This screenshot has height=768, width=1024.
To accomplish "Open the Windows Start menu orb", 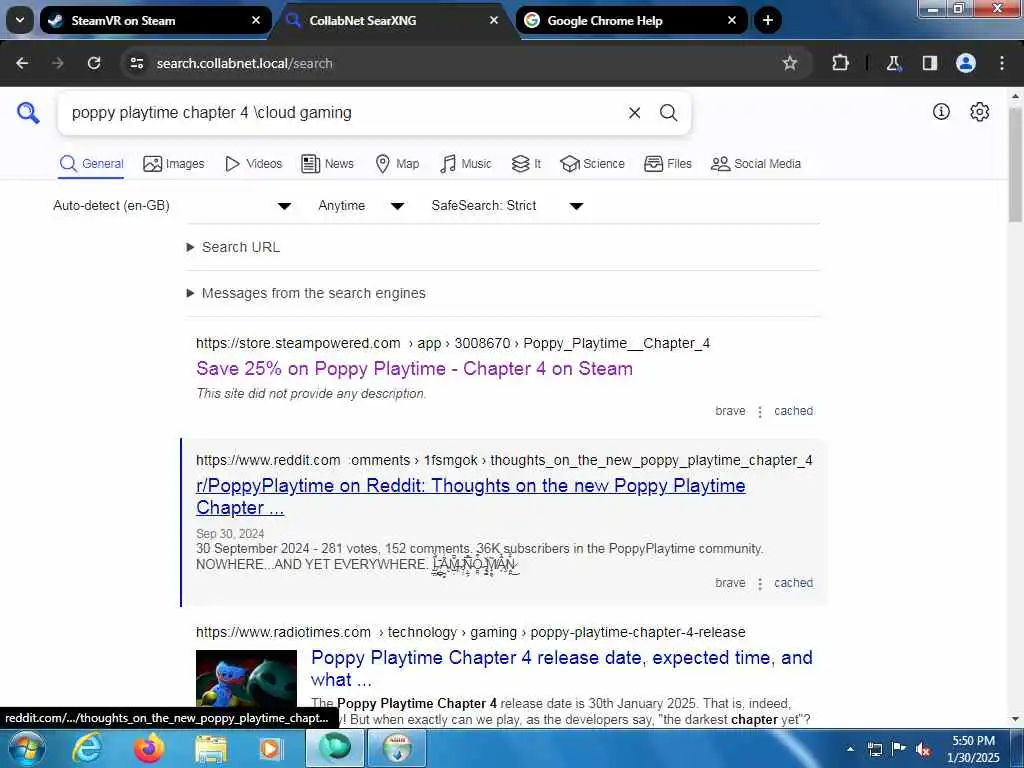I will pos(26,748).
